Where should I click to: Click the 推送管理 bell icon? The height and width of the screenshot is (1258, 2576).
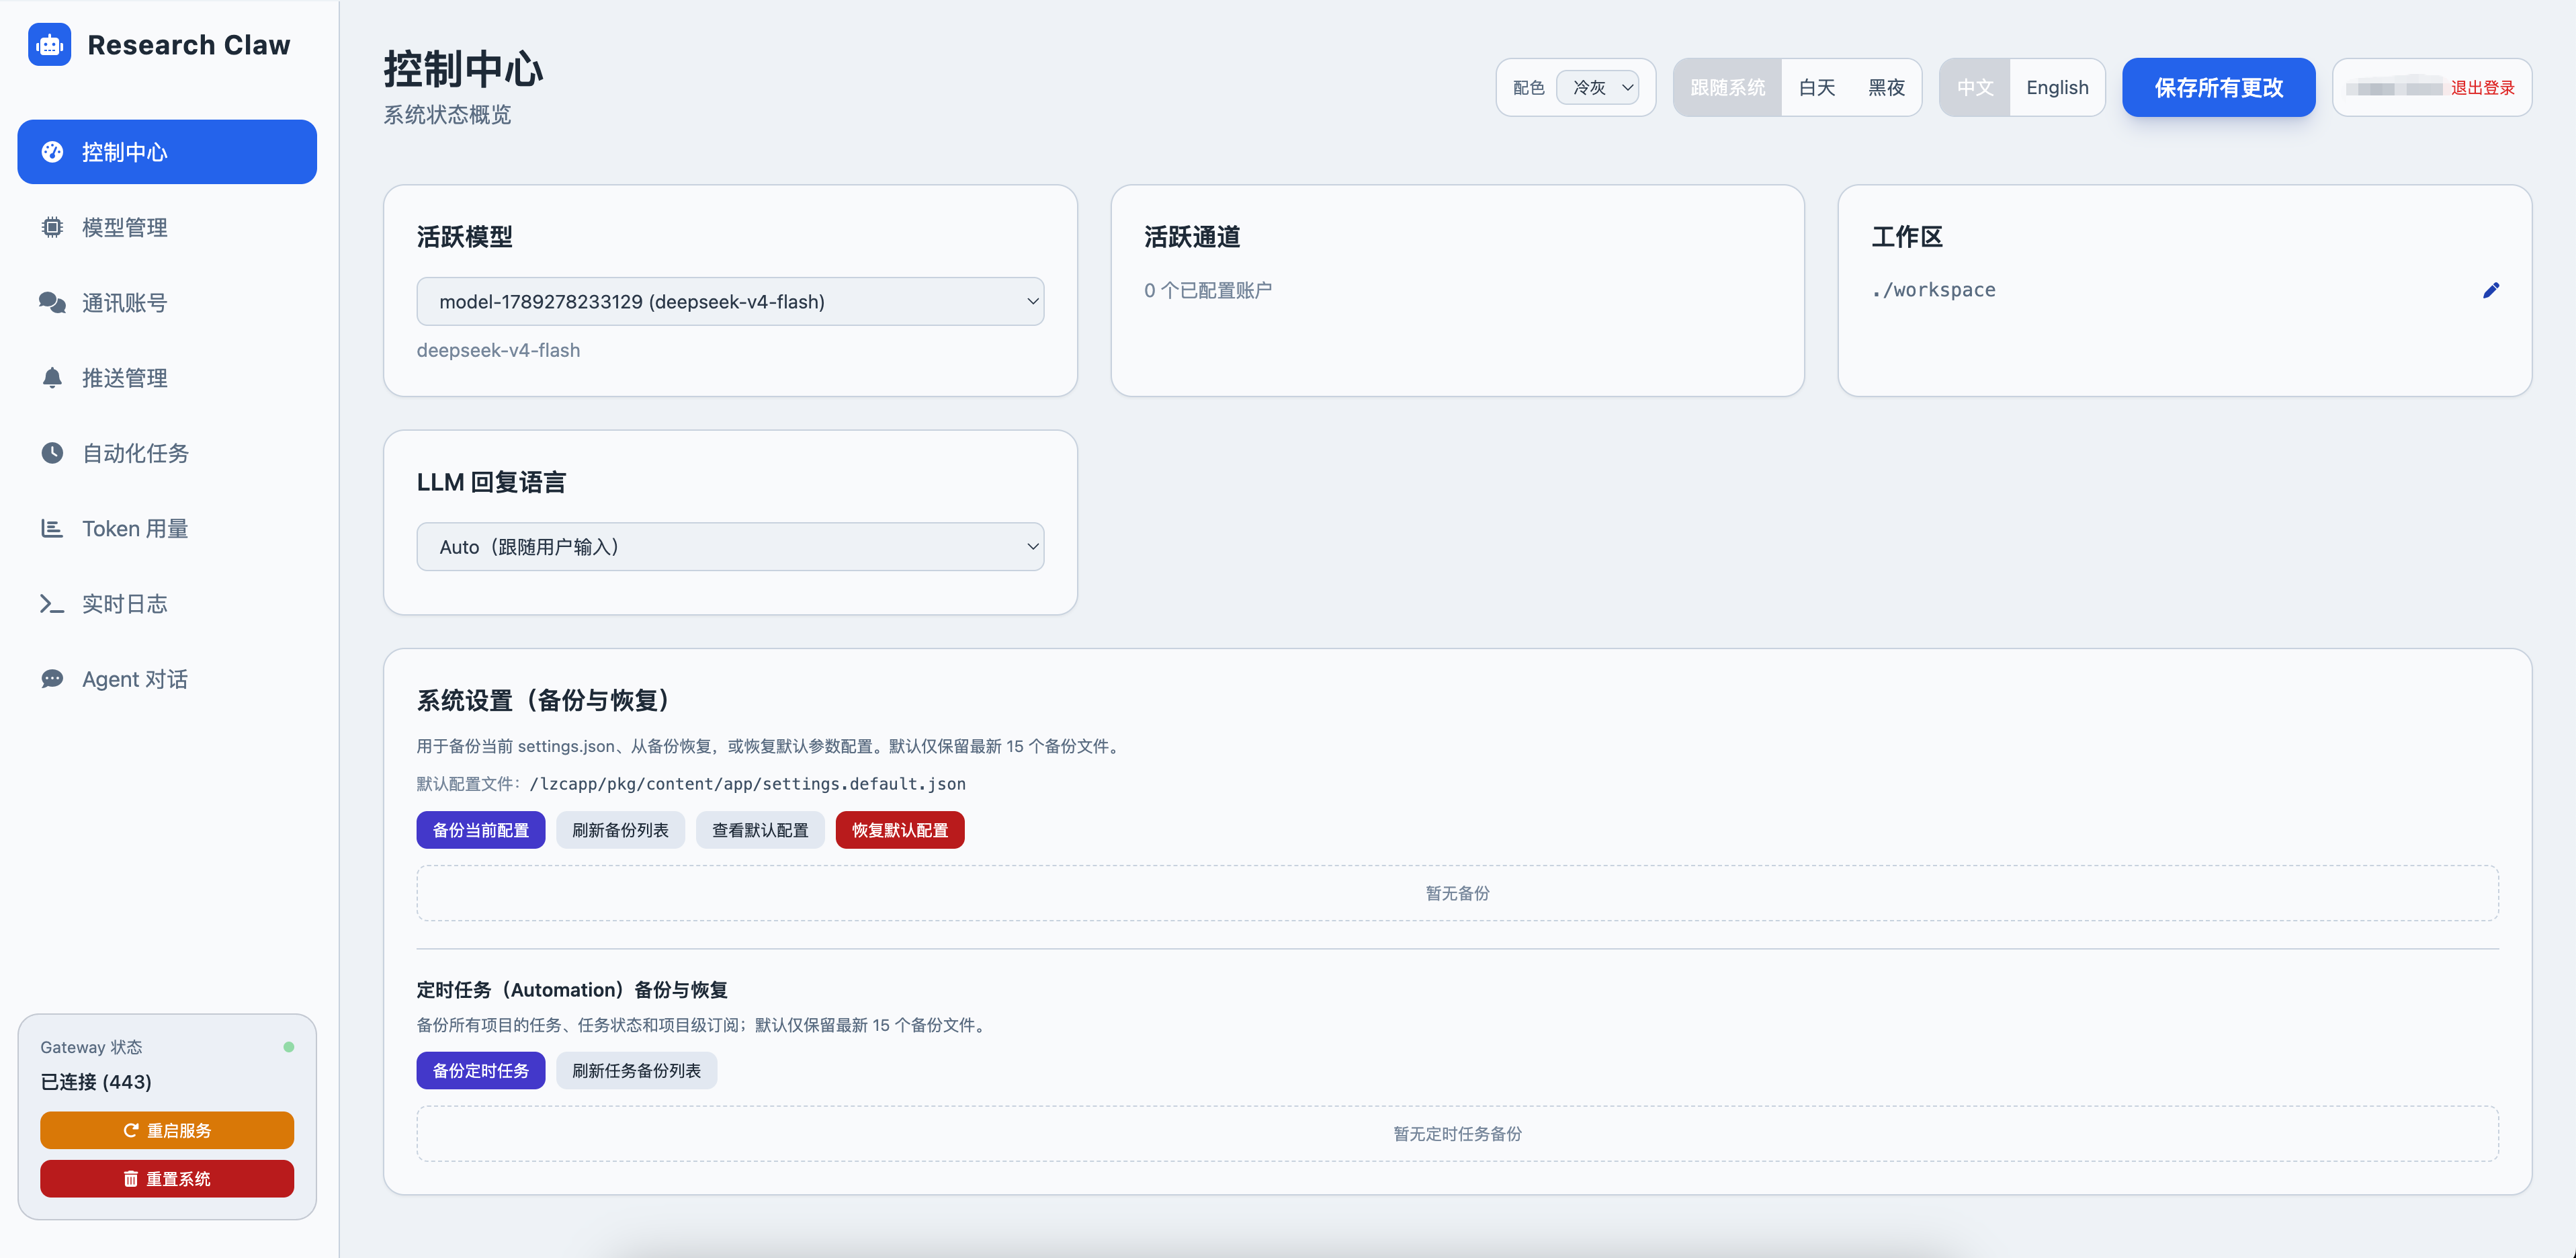[52, 378]
